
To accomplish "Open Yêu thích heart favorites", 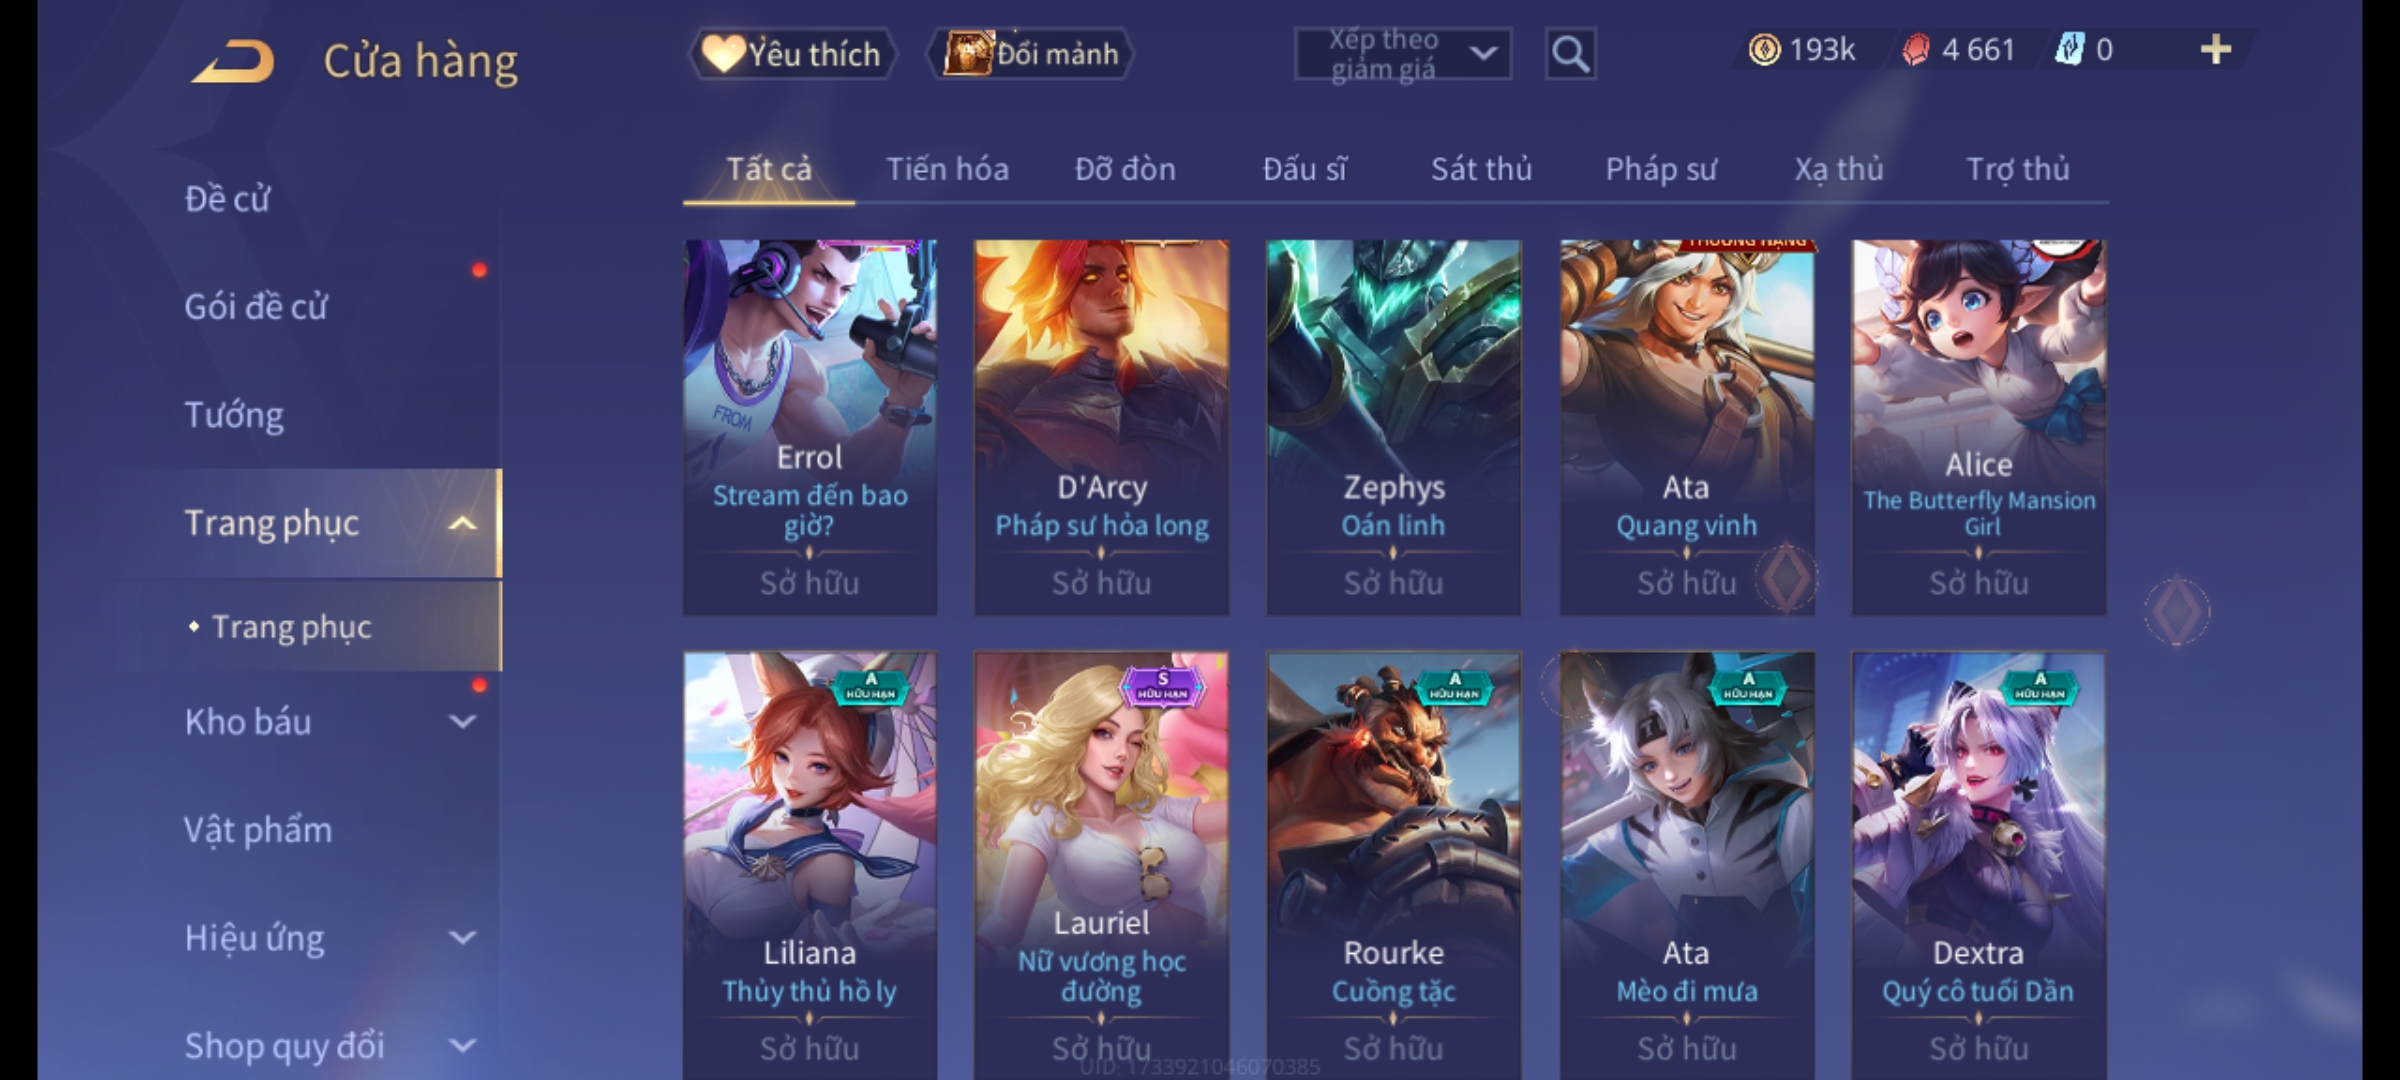I will (x=791, y=54).
